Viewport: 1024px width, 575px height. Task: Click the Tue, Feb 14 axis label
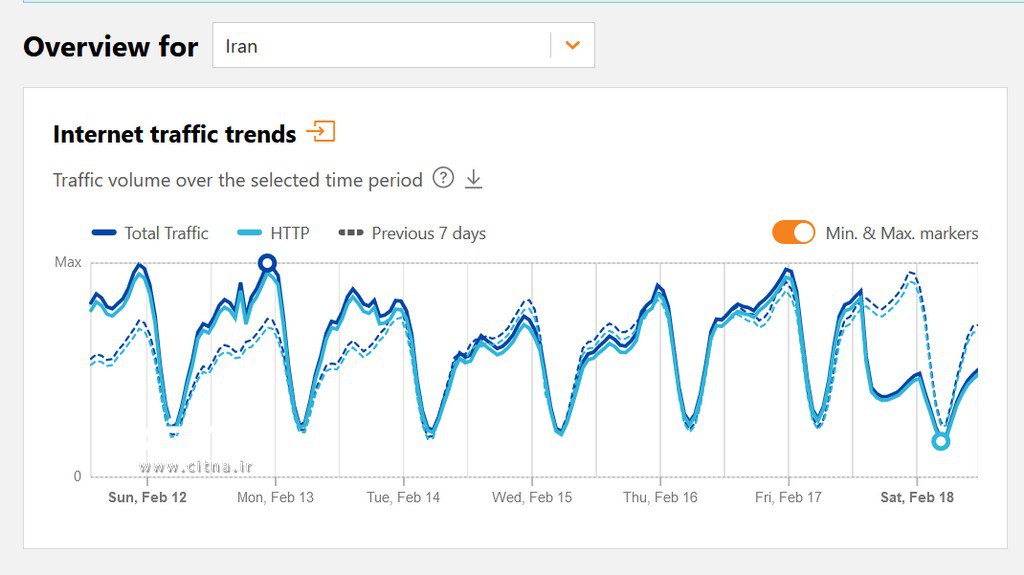tap(403, 497)
